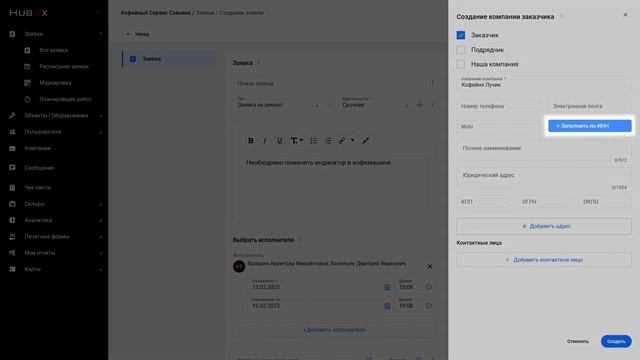Click the Отменить button
Image resolution: width=640 pixels, height=360 pixels.
(578, 341)
